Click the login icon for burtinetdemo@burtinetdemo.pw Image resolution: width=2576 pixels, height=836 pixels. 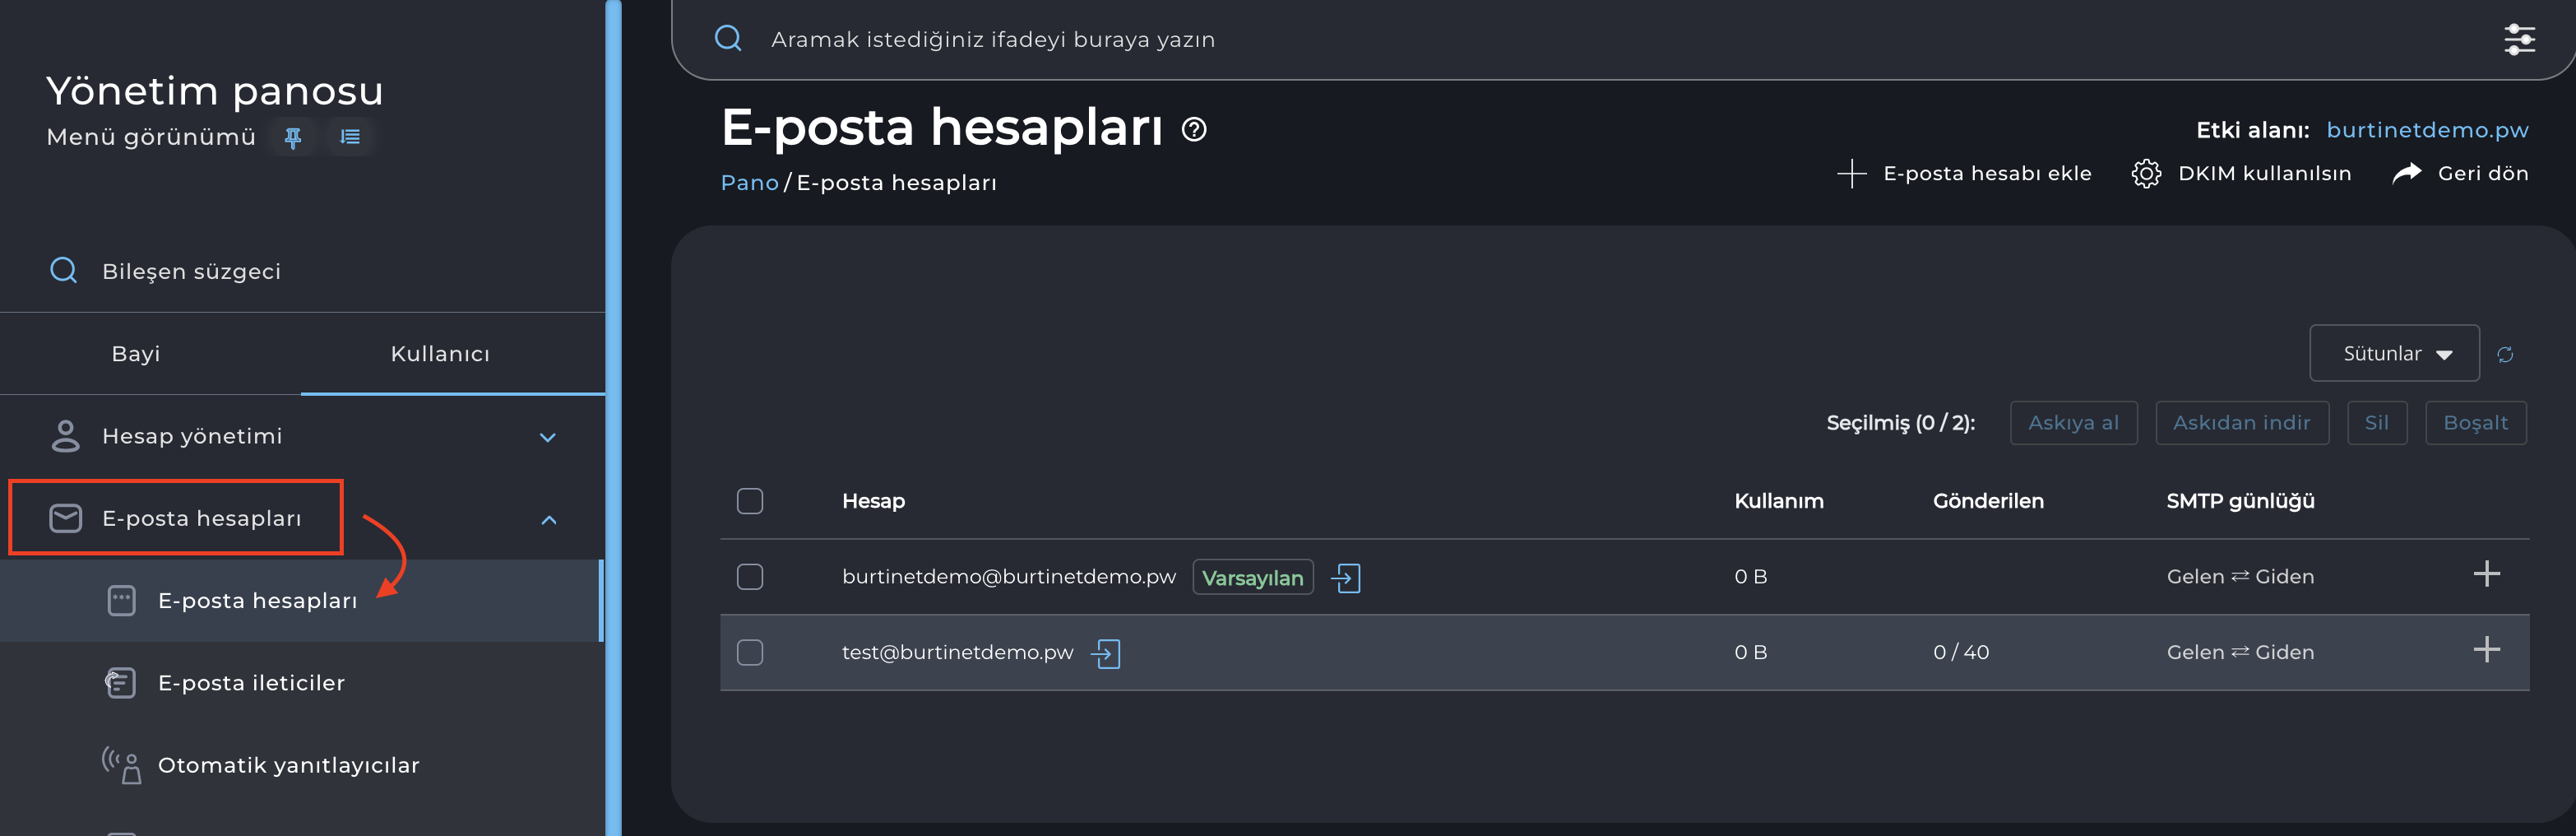tap(1346, 578)
